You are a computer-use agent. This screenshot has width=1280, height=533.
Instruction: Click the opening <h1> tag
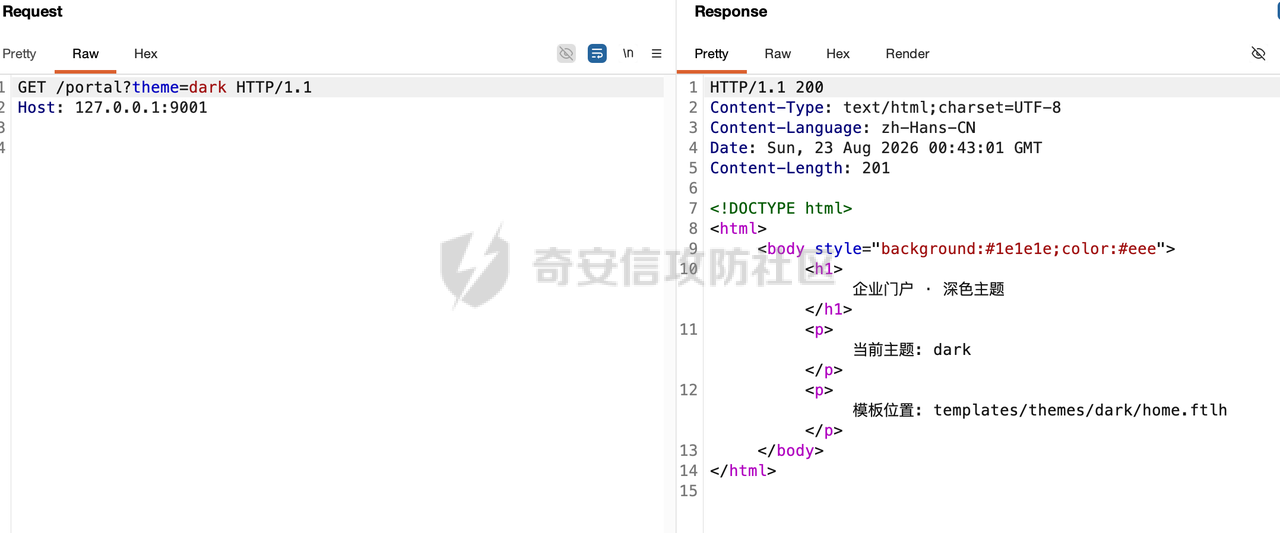(x=824, y=269)
